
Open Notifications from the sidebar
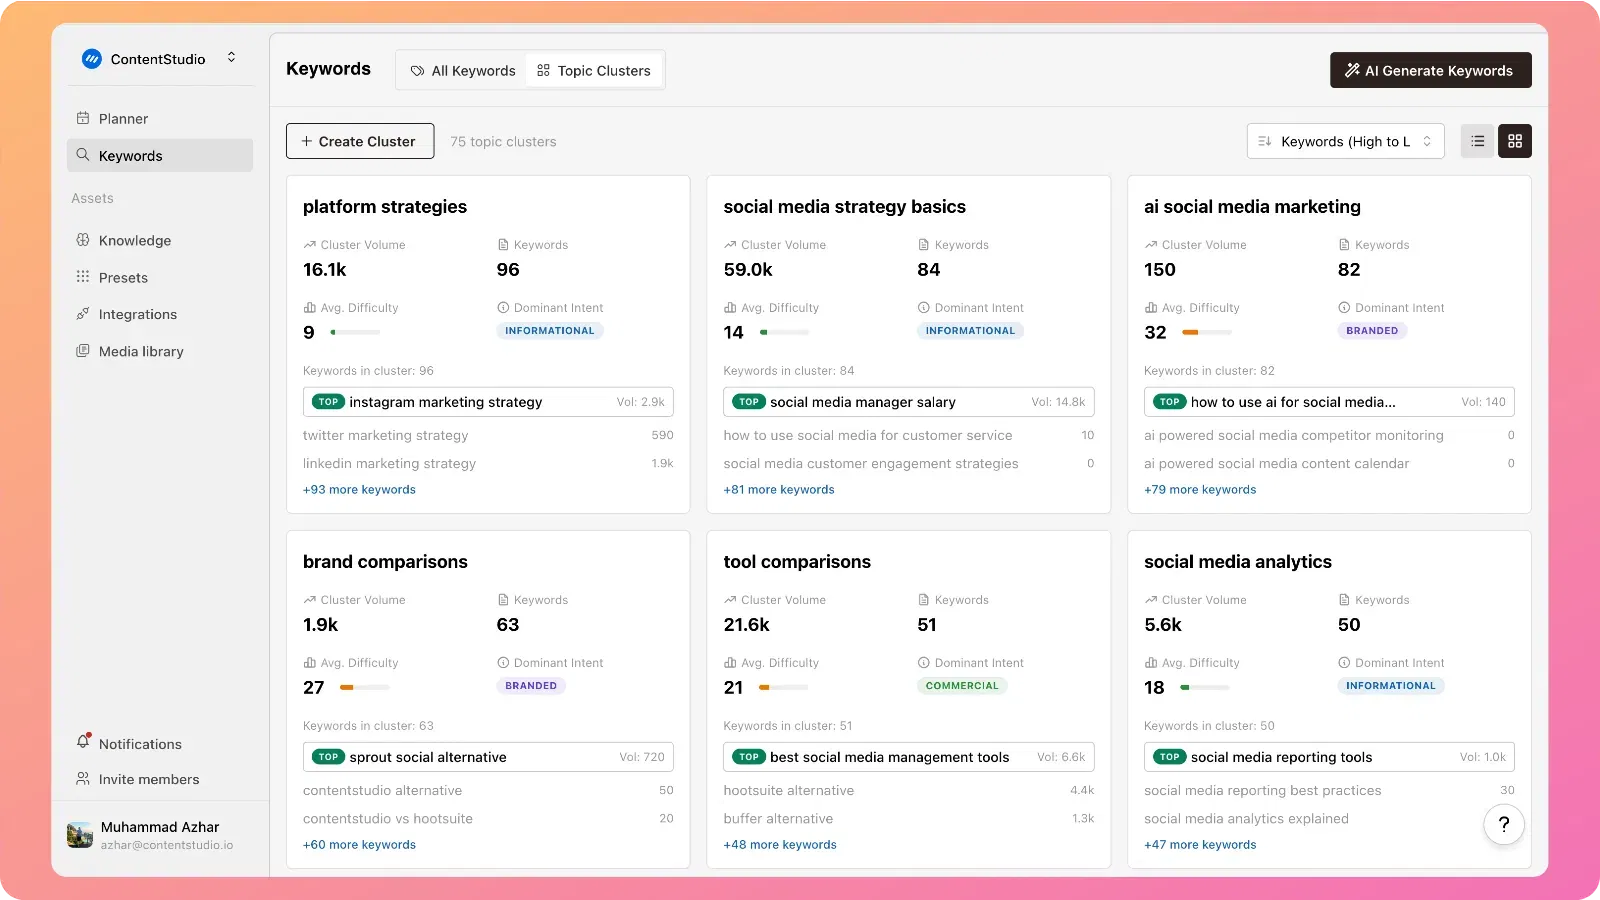click(x=140, y=743)
